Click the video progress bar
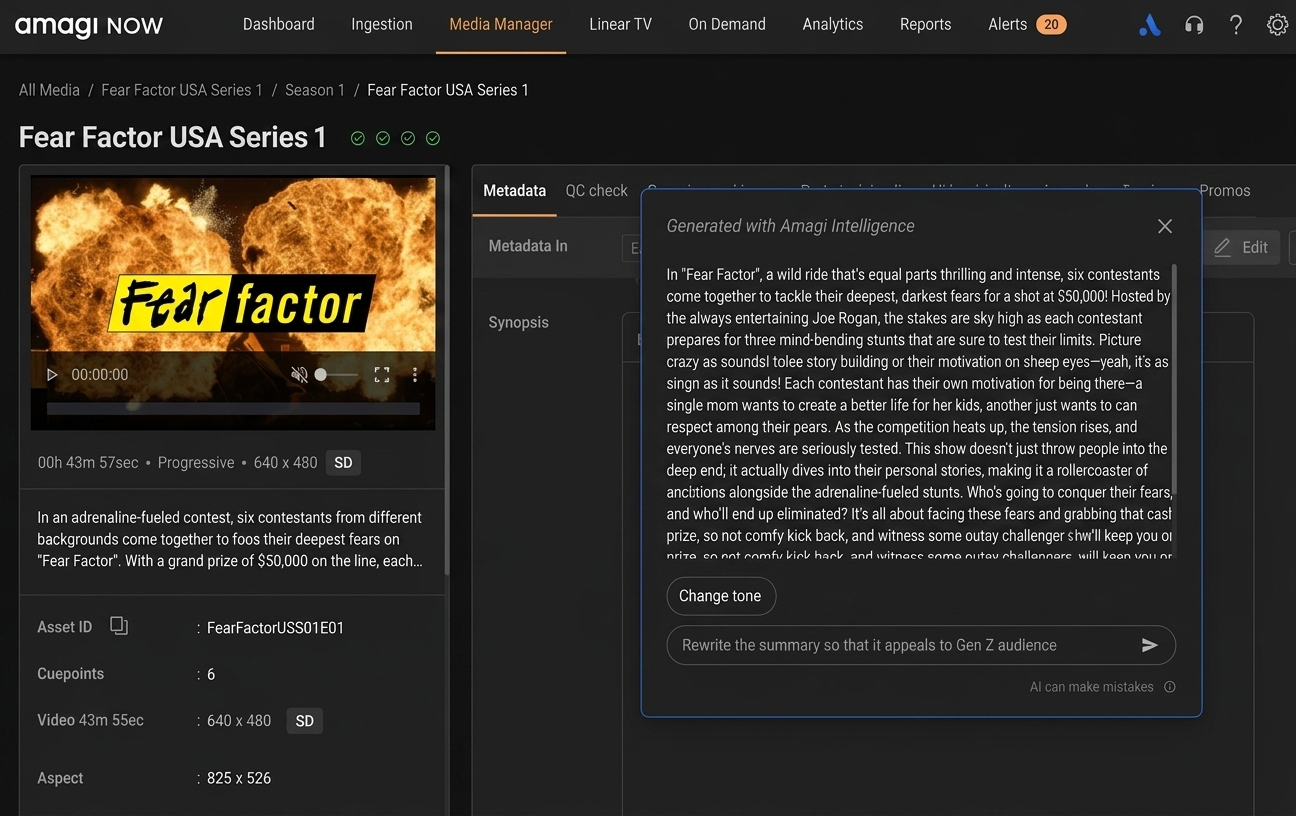Screen dimensions: 1296x816 click(233, 408)
